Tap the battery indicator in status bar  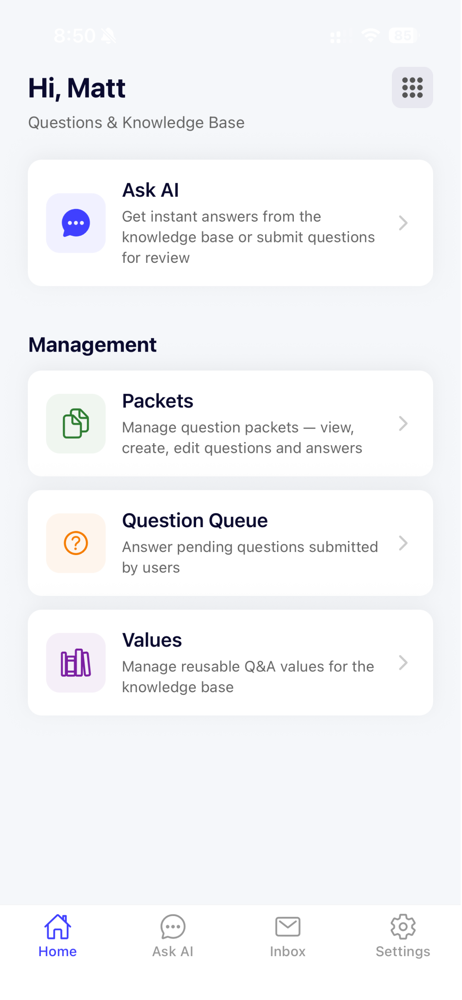point(403,36)
